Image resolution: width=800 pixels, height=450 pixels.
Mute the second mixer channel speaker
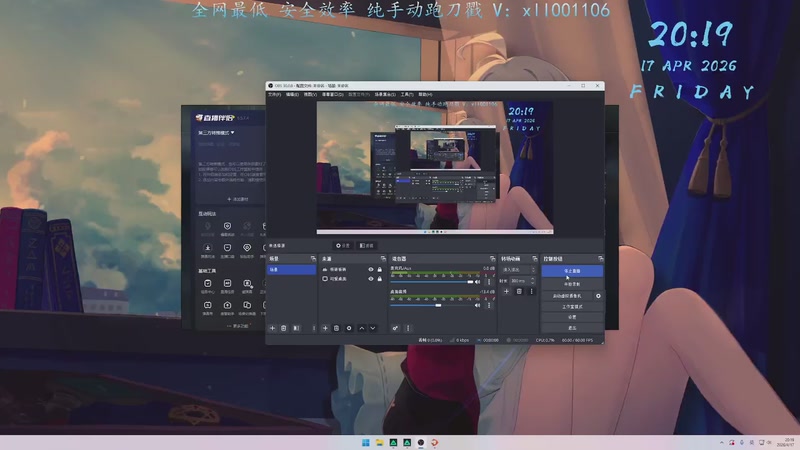(478, 305)
